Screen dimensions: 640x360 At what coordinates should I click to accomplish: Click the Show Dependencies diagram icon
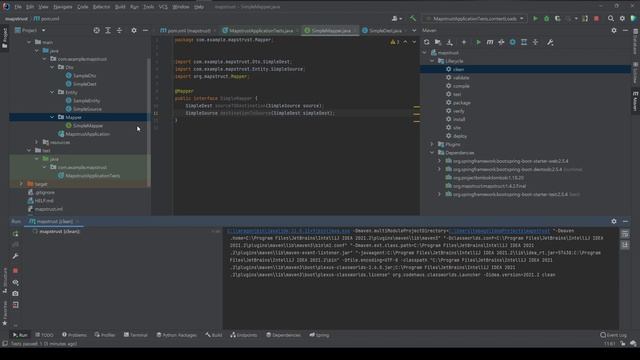point(524,42)
